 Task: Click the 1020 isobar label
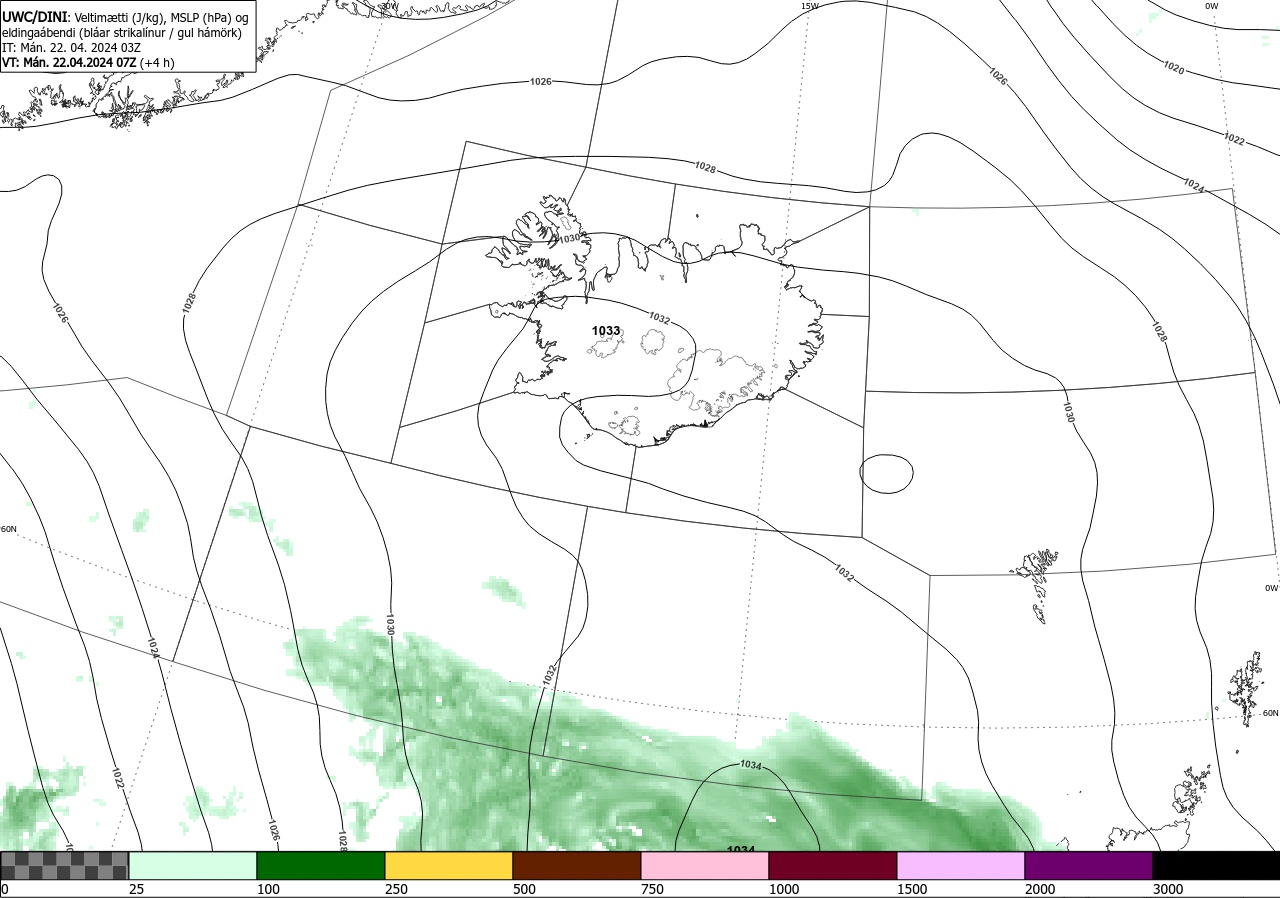click(x=1173, y=67)
